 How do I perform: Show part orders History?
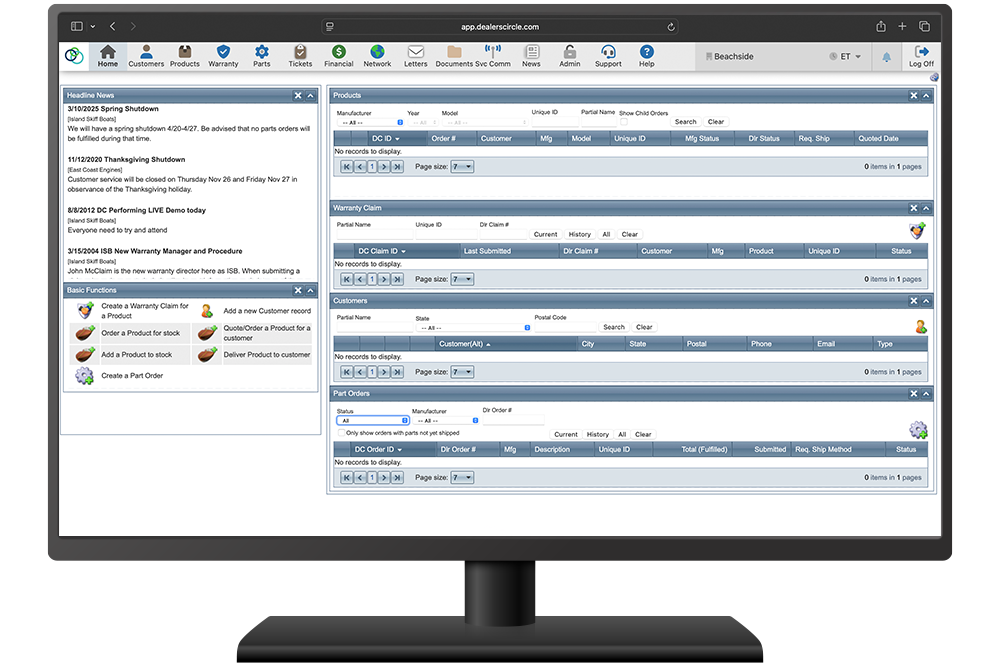tap(598, 435)
